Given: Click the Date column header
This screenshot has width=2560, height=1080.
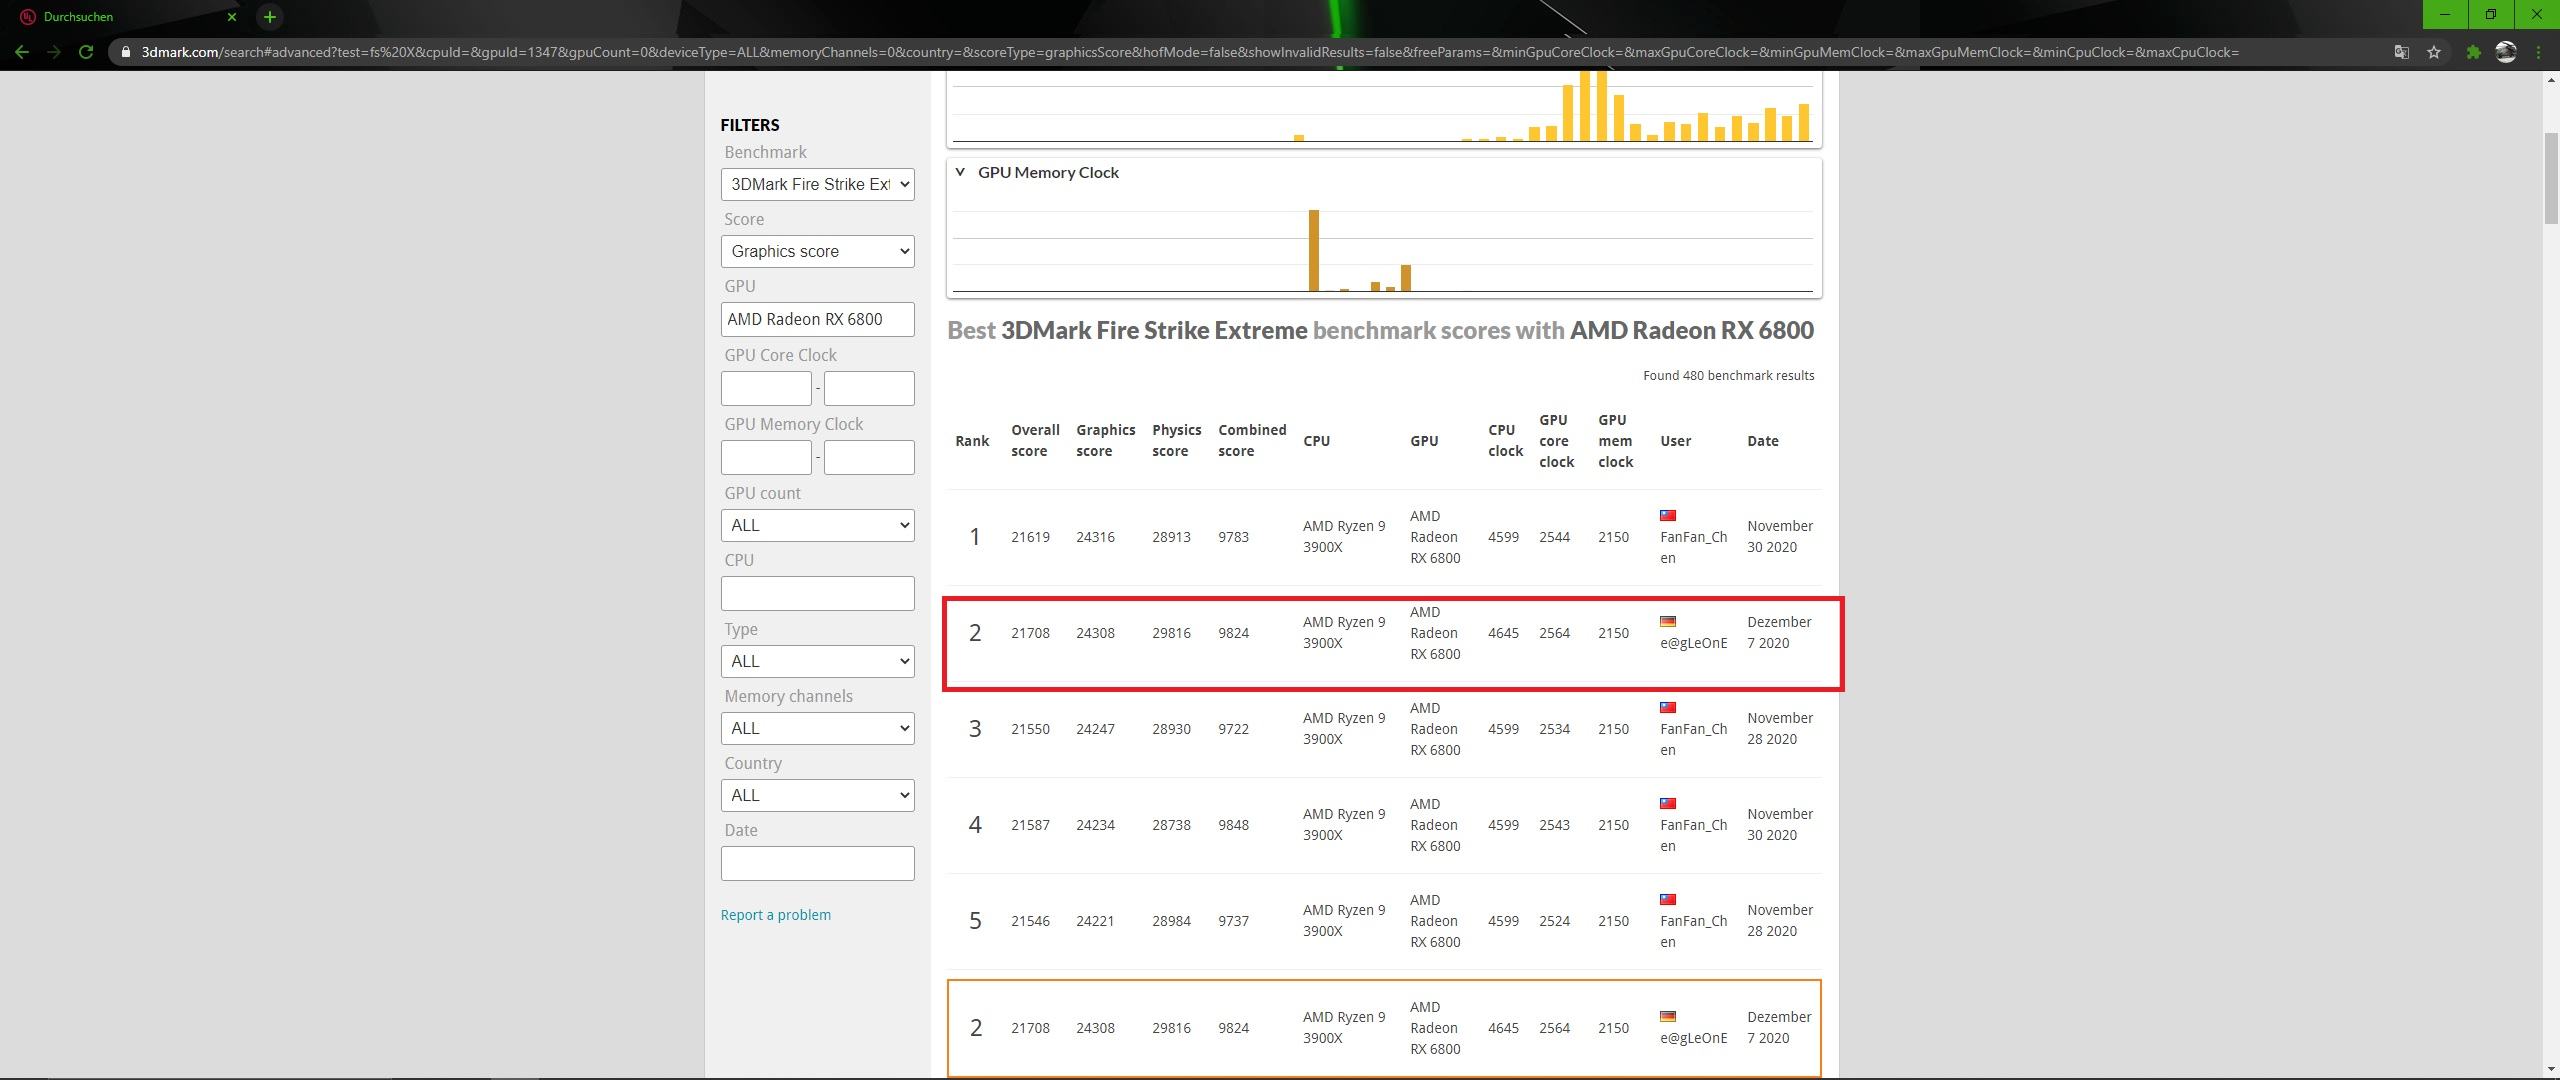Looking at the screenshot, I should pos(1762,441).
